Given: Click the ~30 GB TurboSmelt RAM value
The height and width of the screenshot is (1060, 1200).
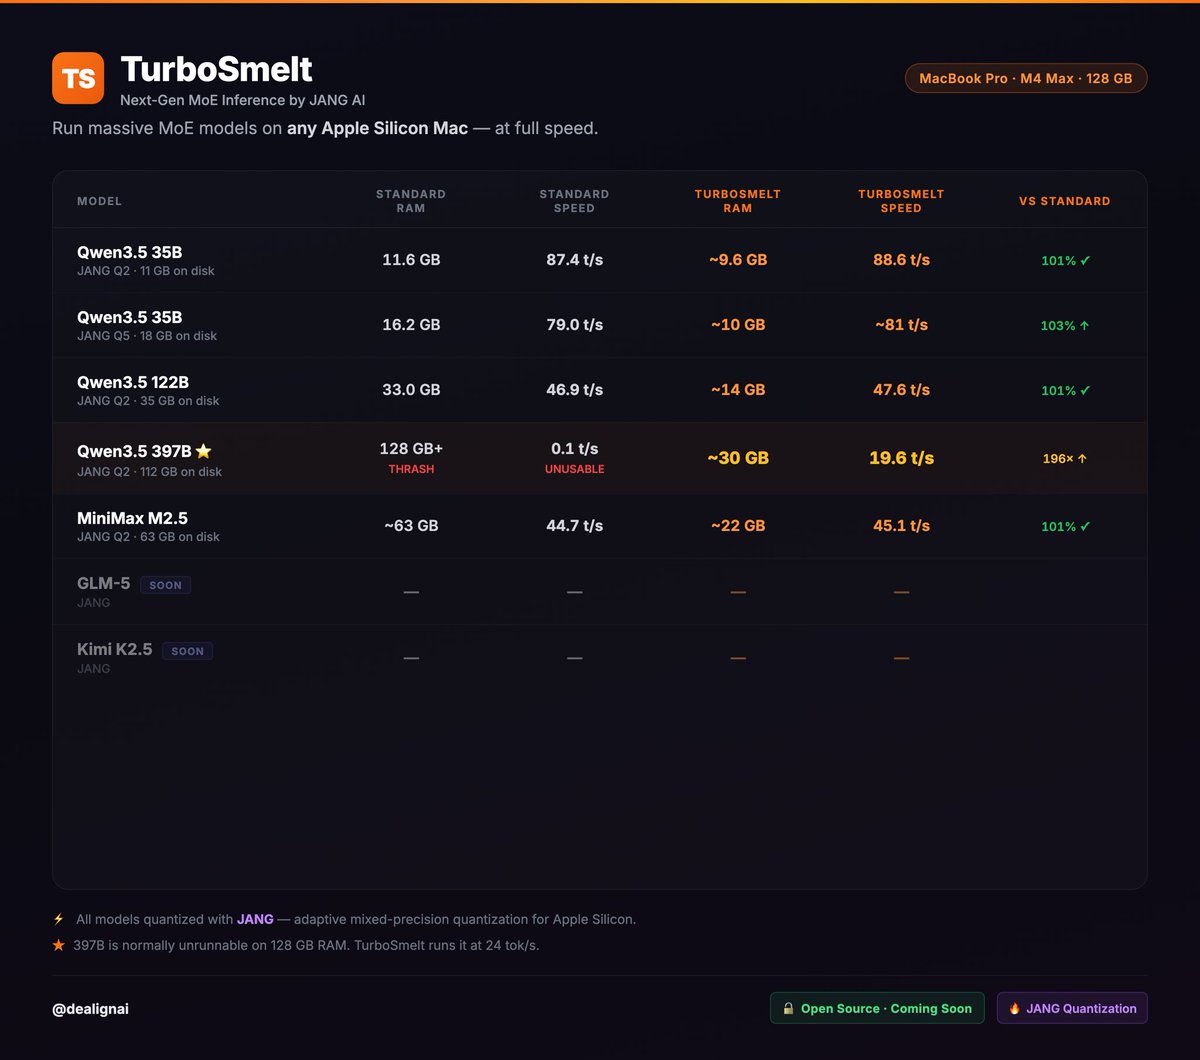Looking at the screenshot, I should click(738, 458).
